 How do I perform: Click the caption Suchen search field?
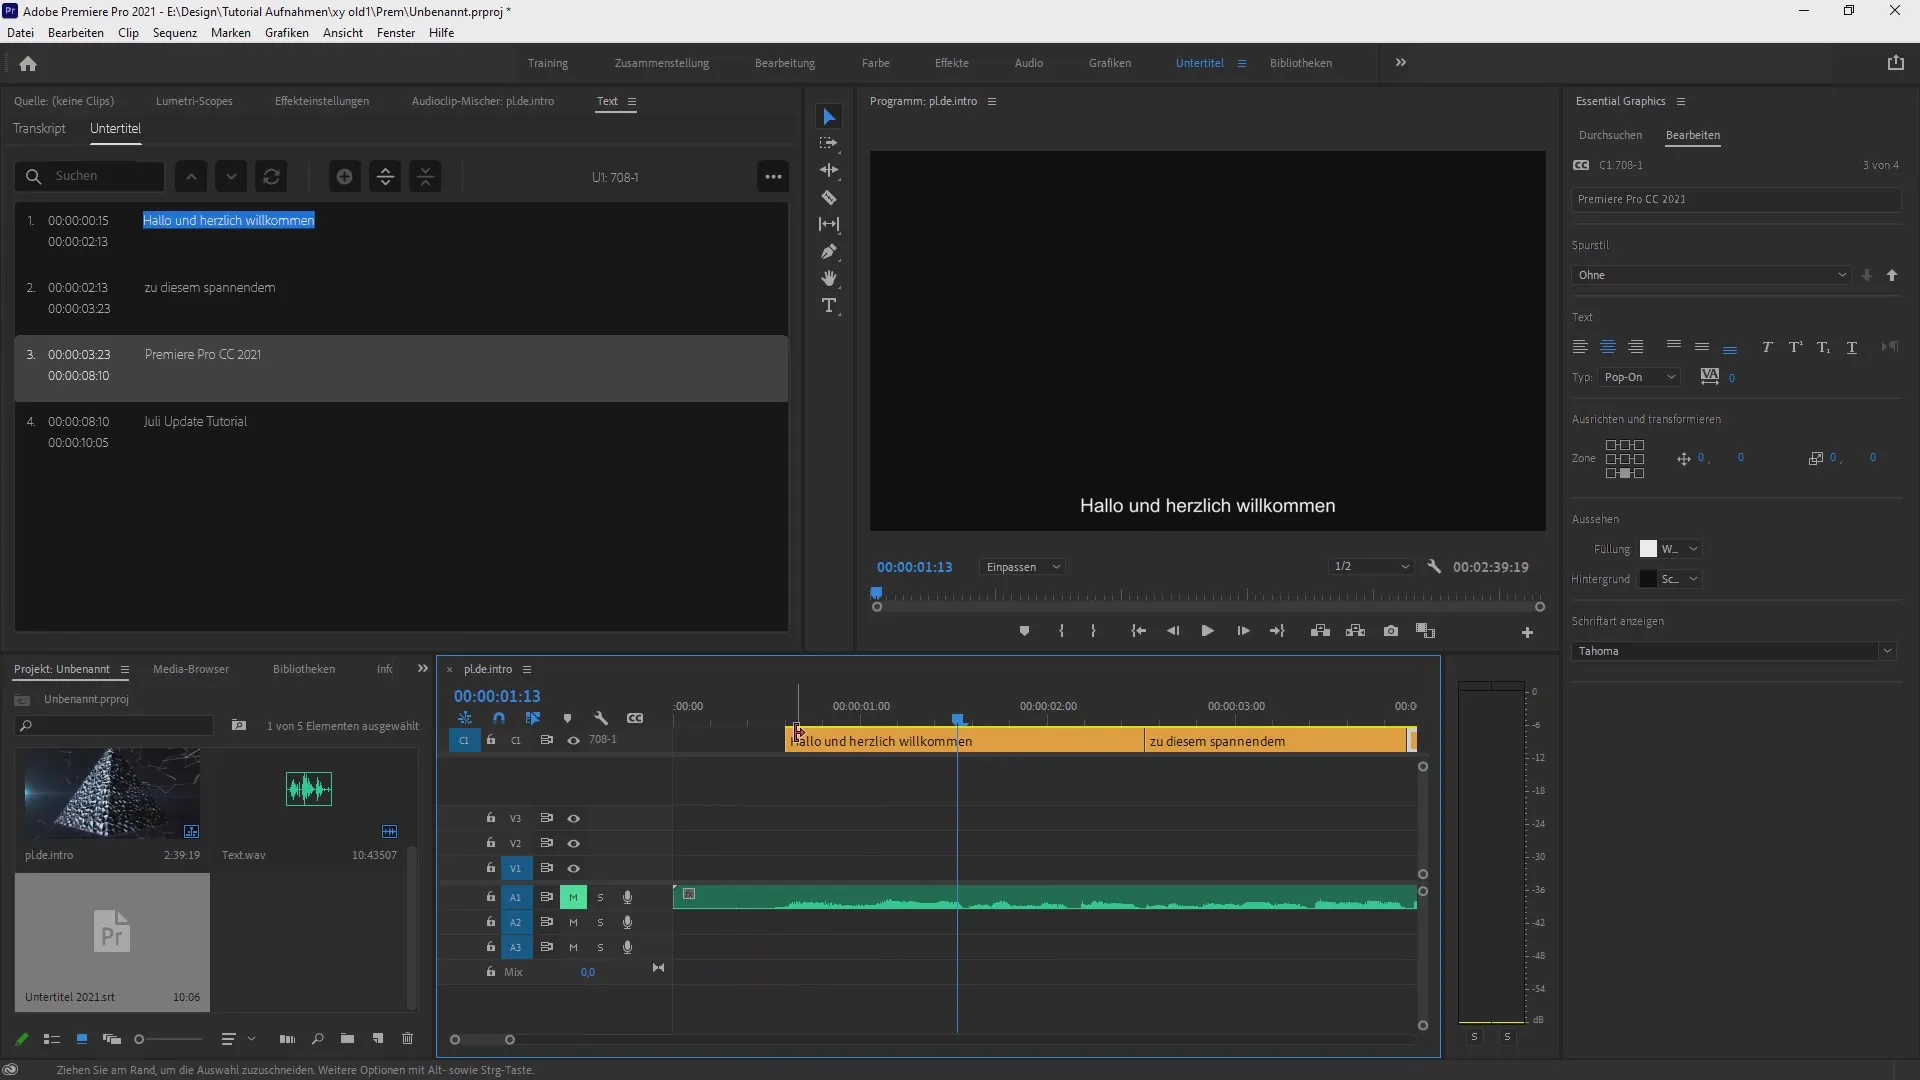click(90, 176)
